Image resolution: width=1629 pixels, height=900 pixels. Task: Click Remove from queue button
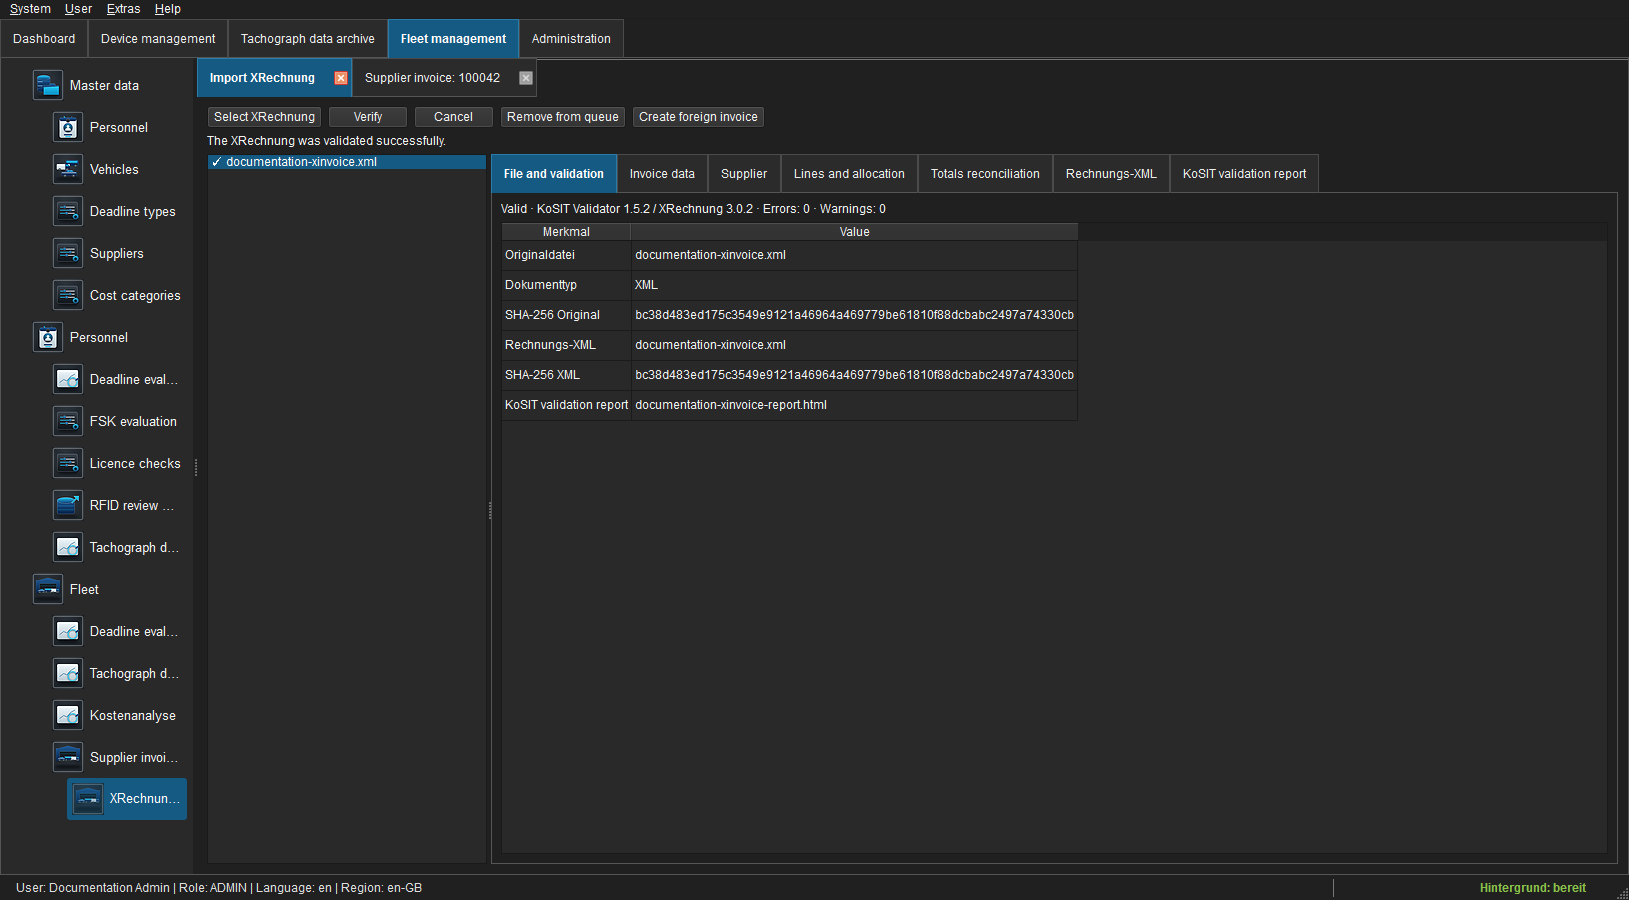563,117
